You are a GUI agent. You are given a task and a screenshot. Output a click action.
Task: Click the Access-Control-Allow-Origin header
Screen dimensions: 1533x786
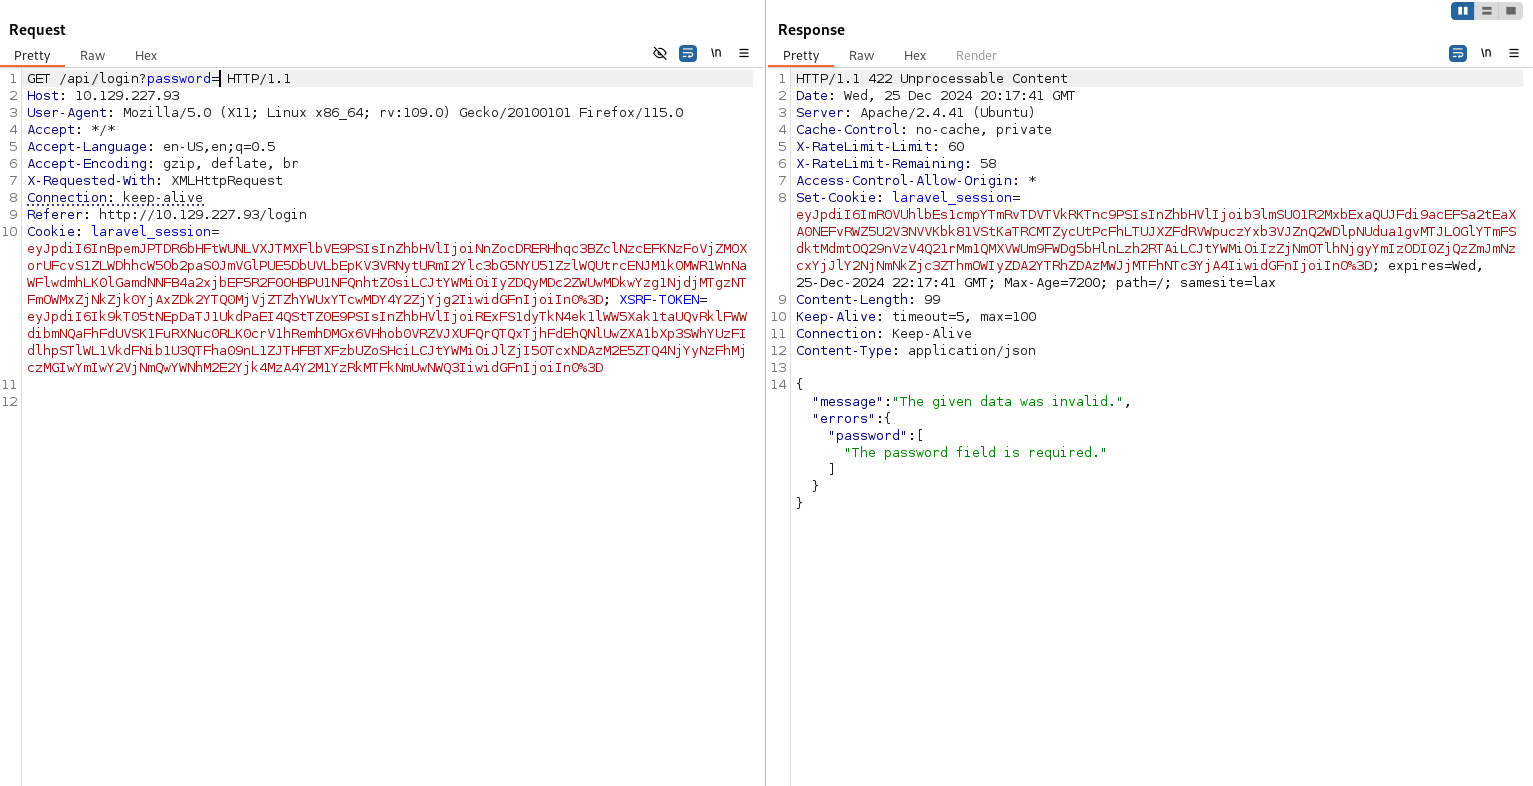[916, 180]
